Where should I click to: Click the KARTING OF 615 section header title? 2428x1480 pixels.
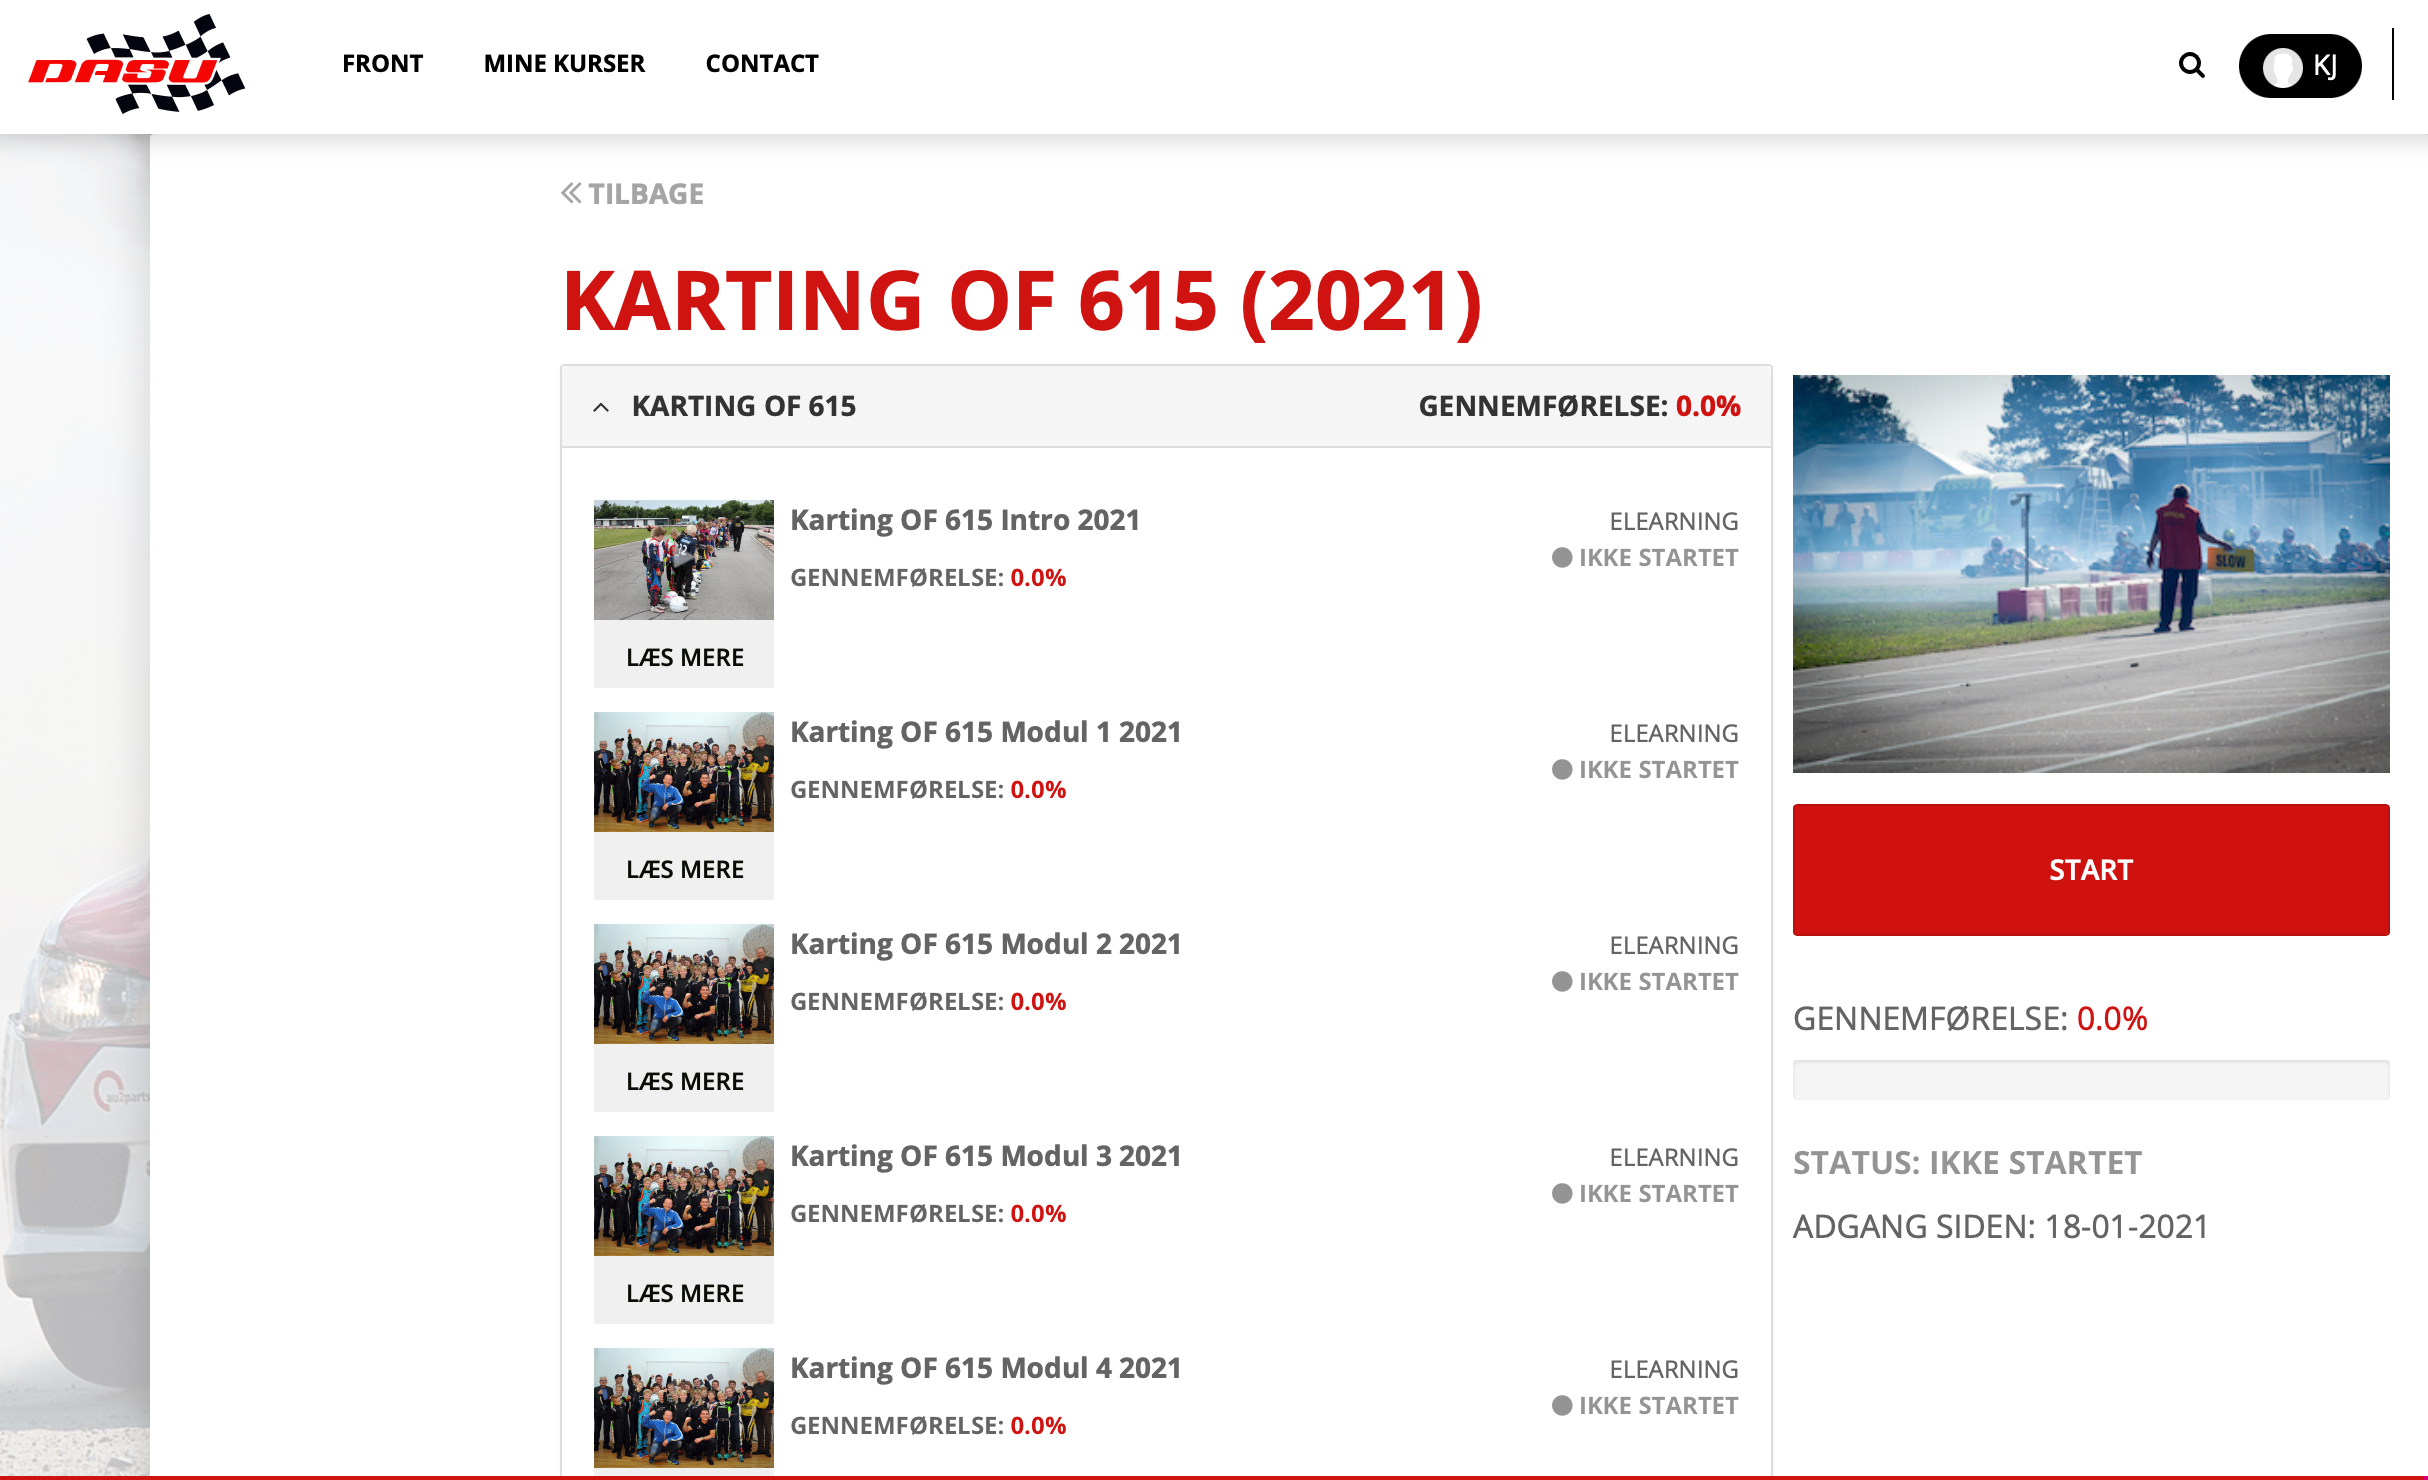coord(744,406)
